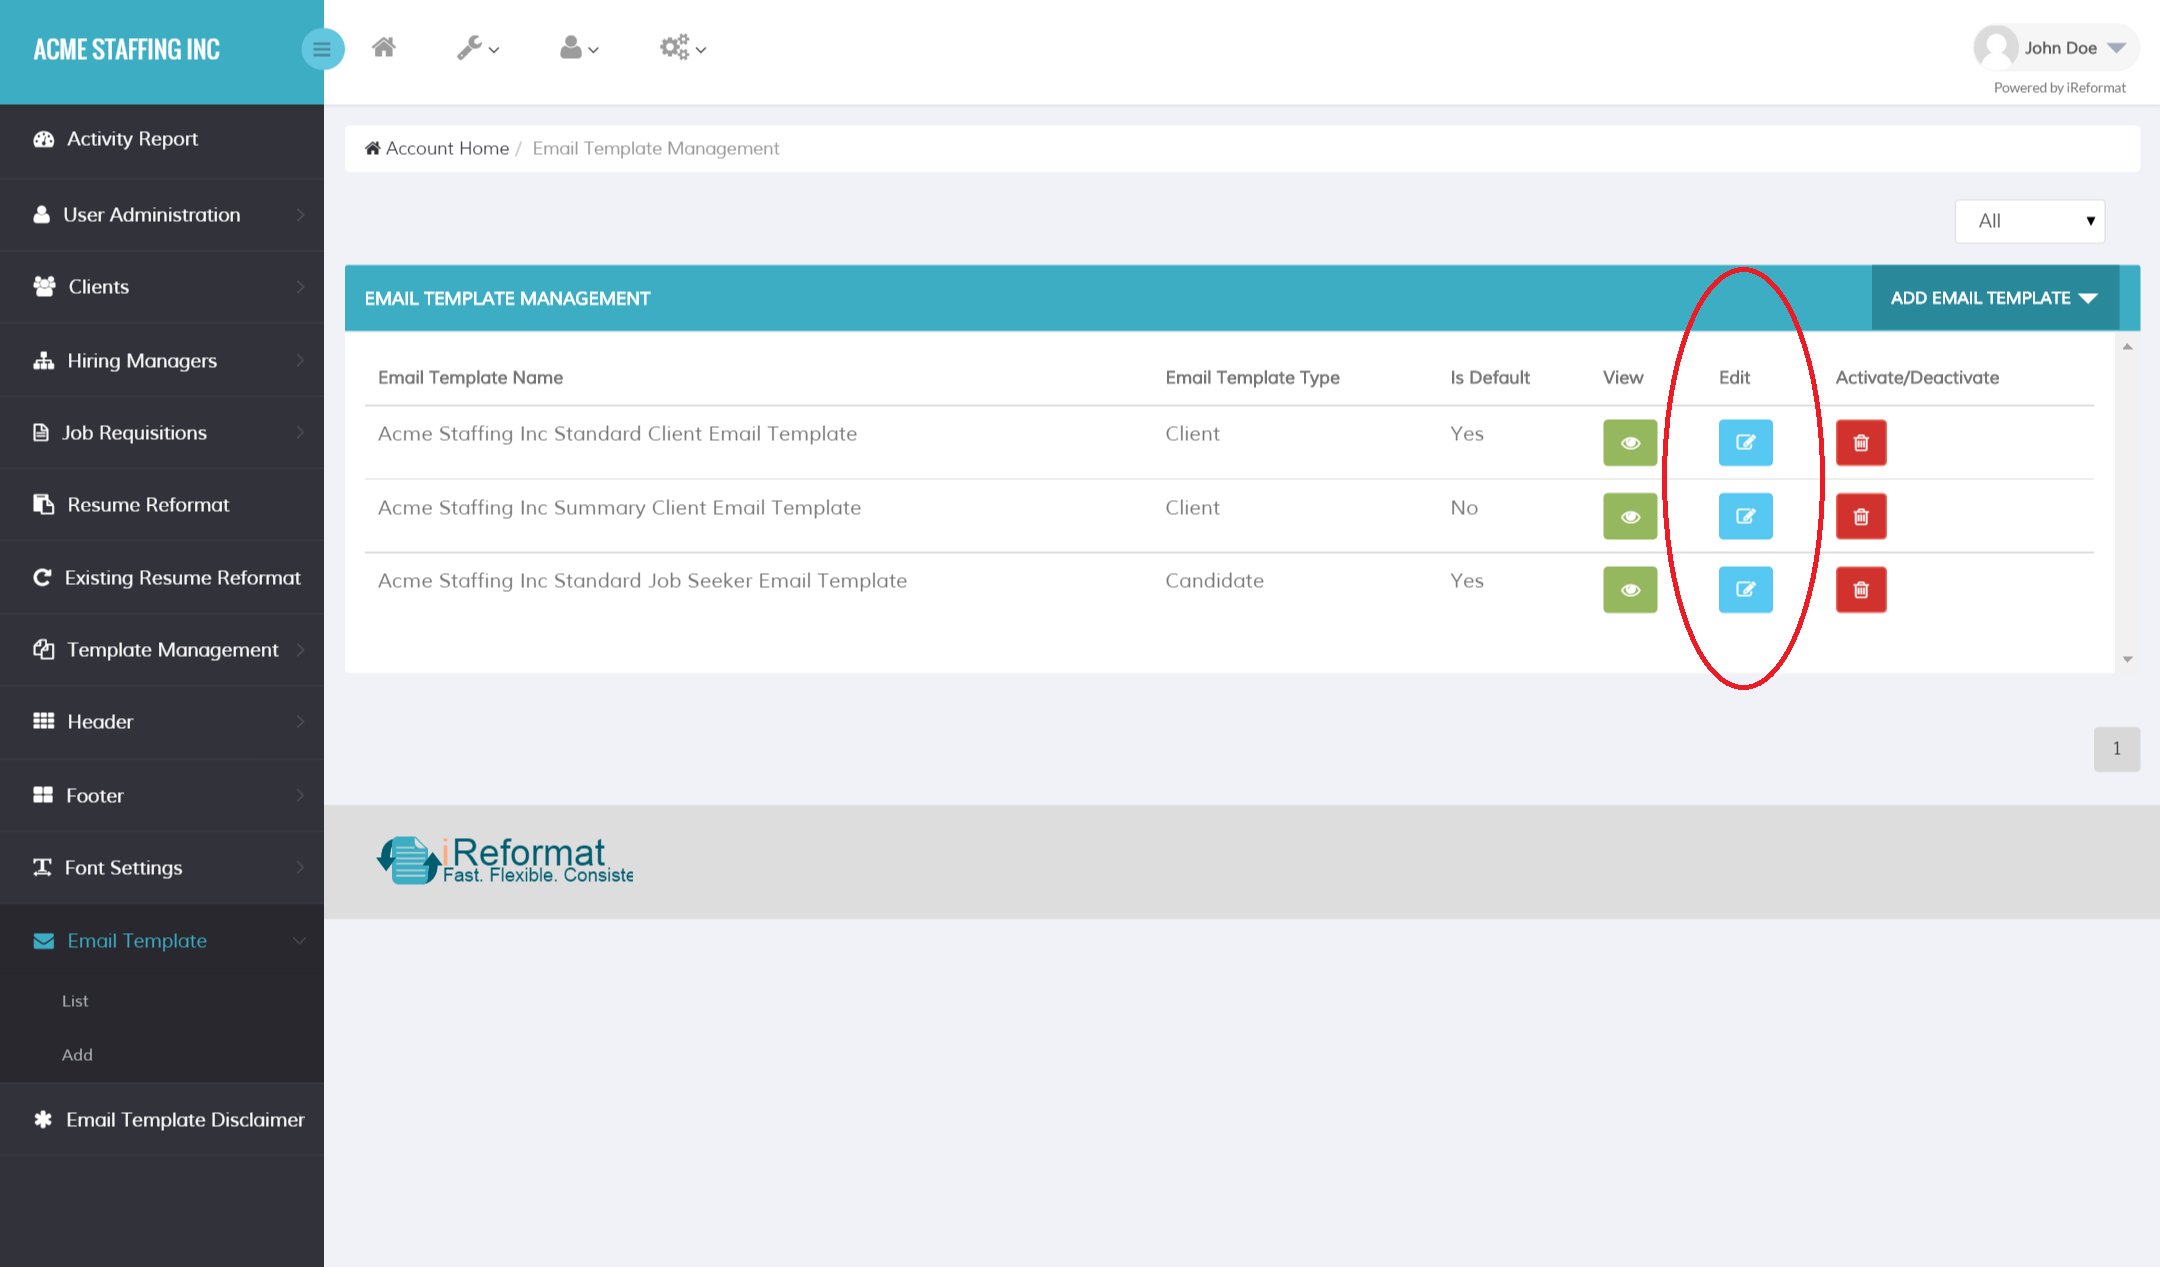View the Standard Job Seeker Email Template
Image resolution: width=2160 pixels, height=1267 pixels.
[1630, 589]
